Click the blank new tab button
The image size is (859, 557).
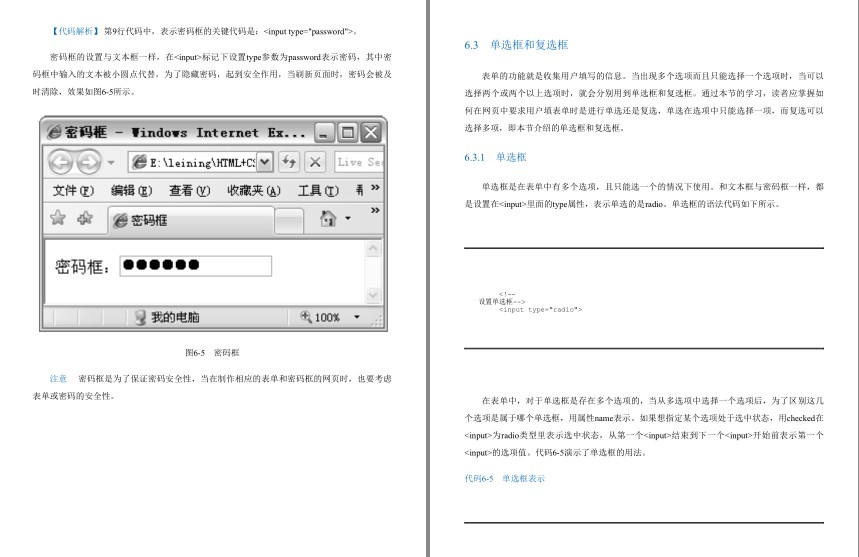(289, 221)
